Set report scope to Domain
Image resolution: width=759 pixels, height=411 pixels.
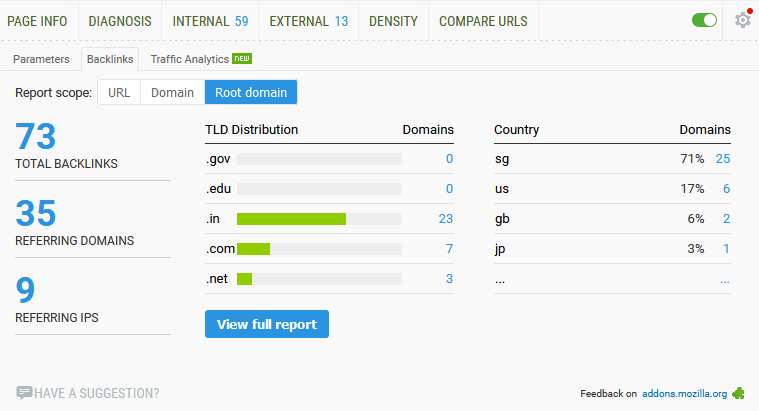point(172,92)
